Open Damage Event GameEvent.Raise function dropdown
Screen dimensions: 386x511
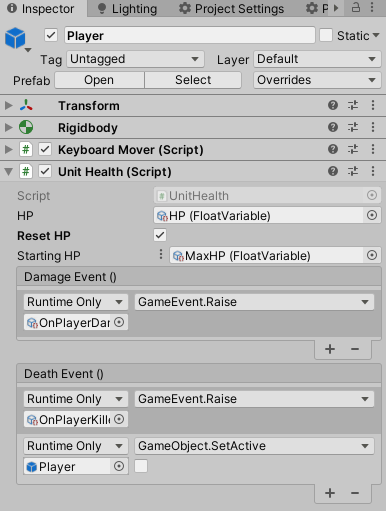[x=254, y=302]
